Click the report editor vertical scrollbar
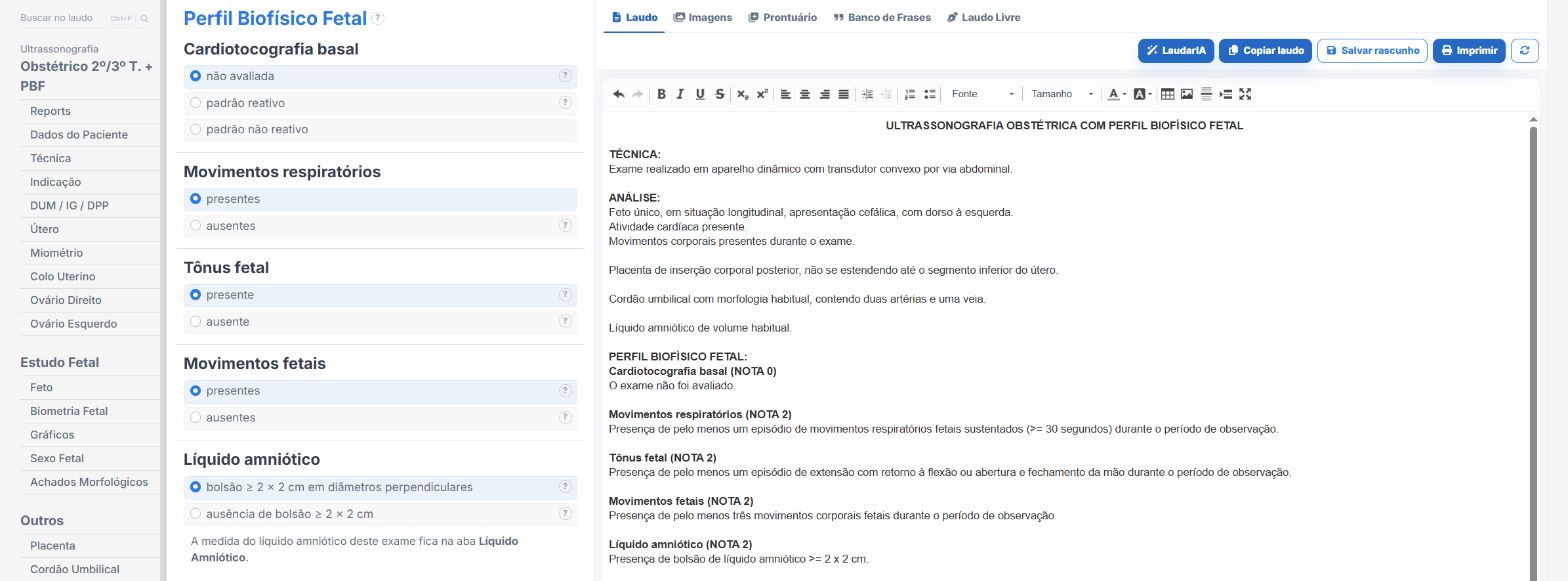 [1534, 350]
